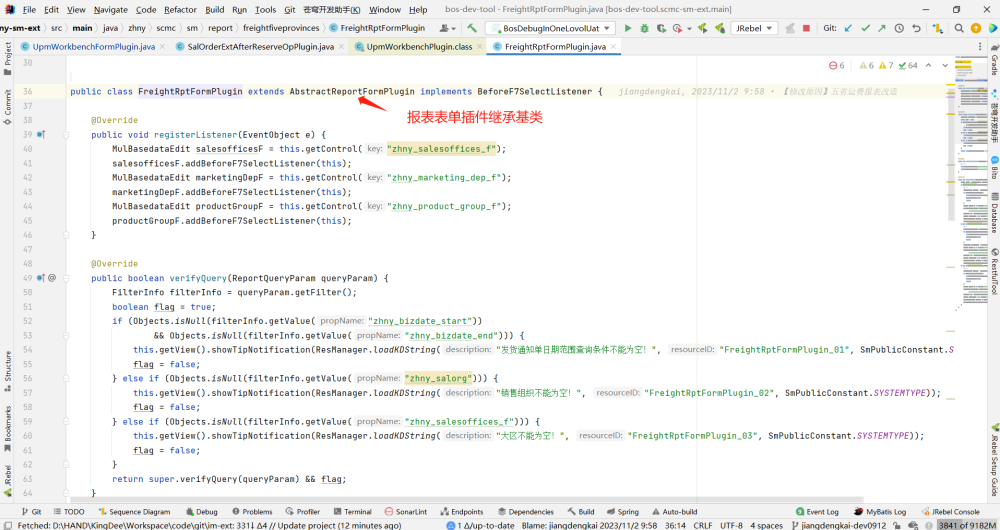
Task: Open Git history clock icon
Action: (899, 28)
